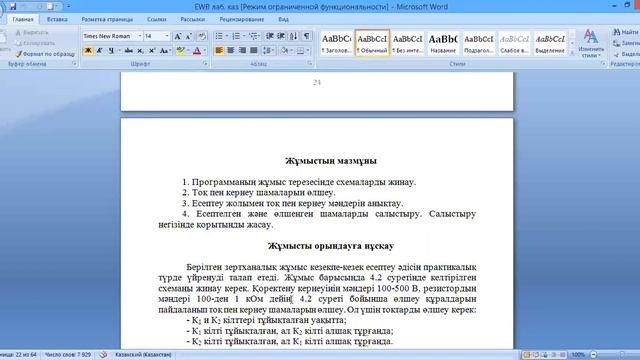Image resolution: width=640 pixels, height=360 pixels.
Task: Click zoom out minus button
Action: click(594, 355)
